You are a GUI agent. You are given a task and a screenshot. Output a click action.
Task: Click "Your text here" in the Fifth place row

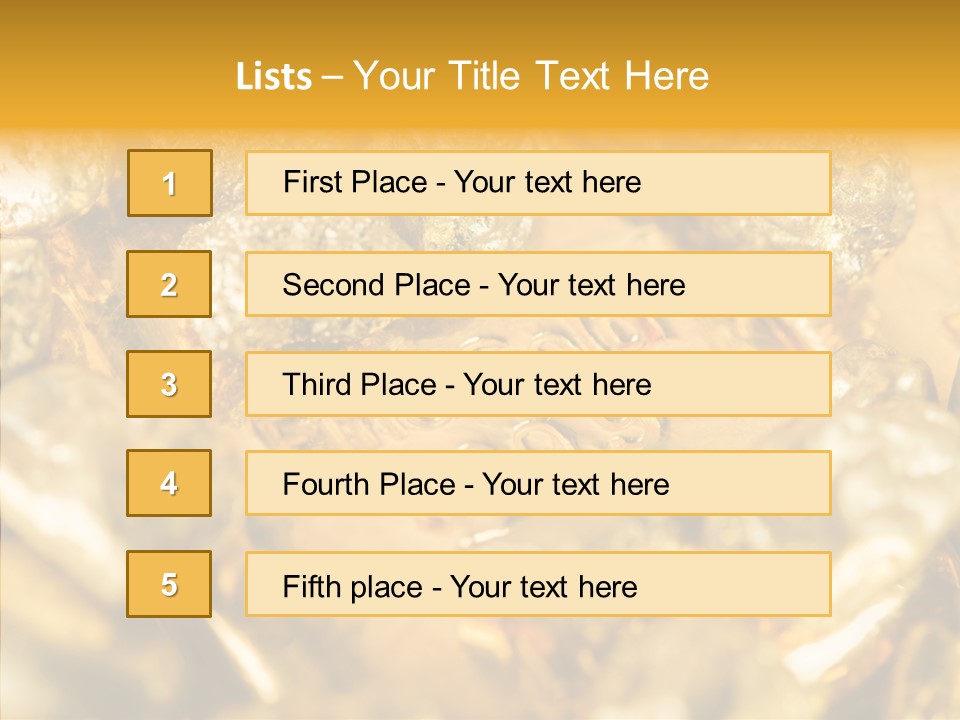pos(543,586)
